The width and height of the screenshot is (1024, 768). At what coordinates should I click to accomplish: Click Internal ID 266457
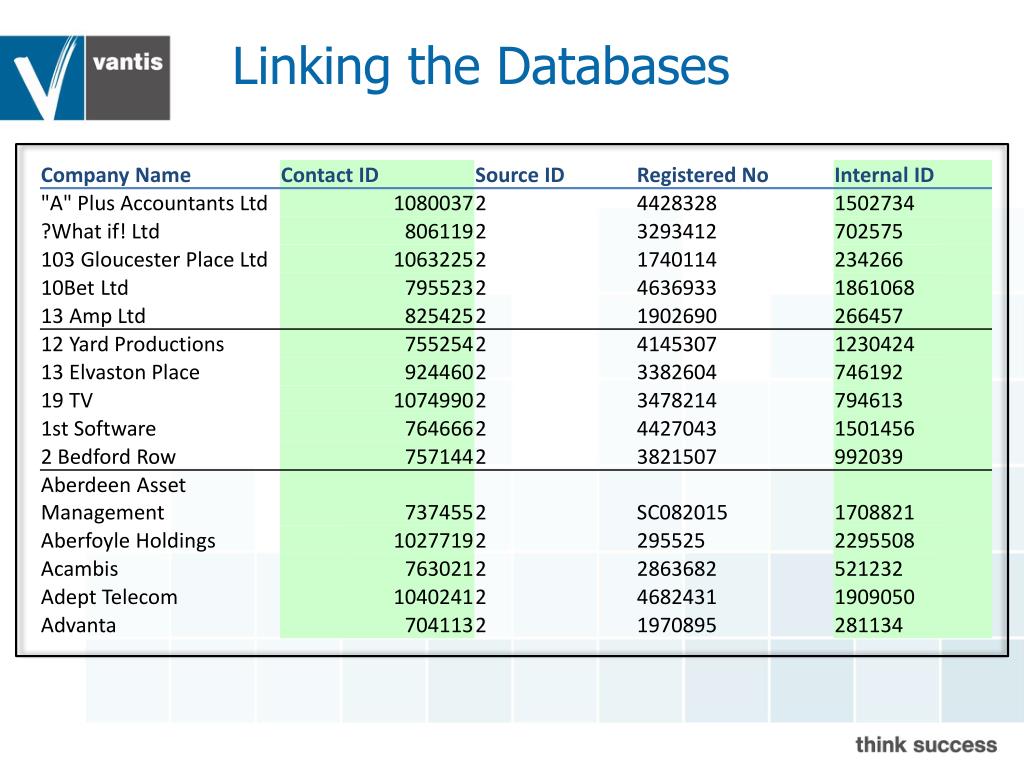(x=869, y=316)
